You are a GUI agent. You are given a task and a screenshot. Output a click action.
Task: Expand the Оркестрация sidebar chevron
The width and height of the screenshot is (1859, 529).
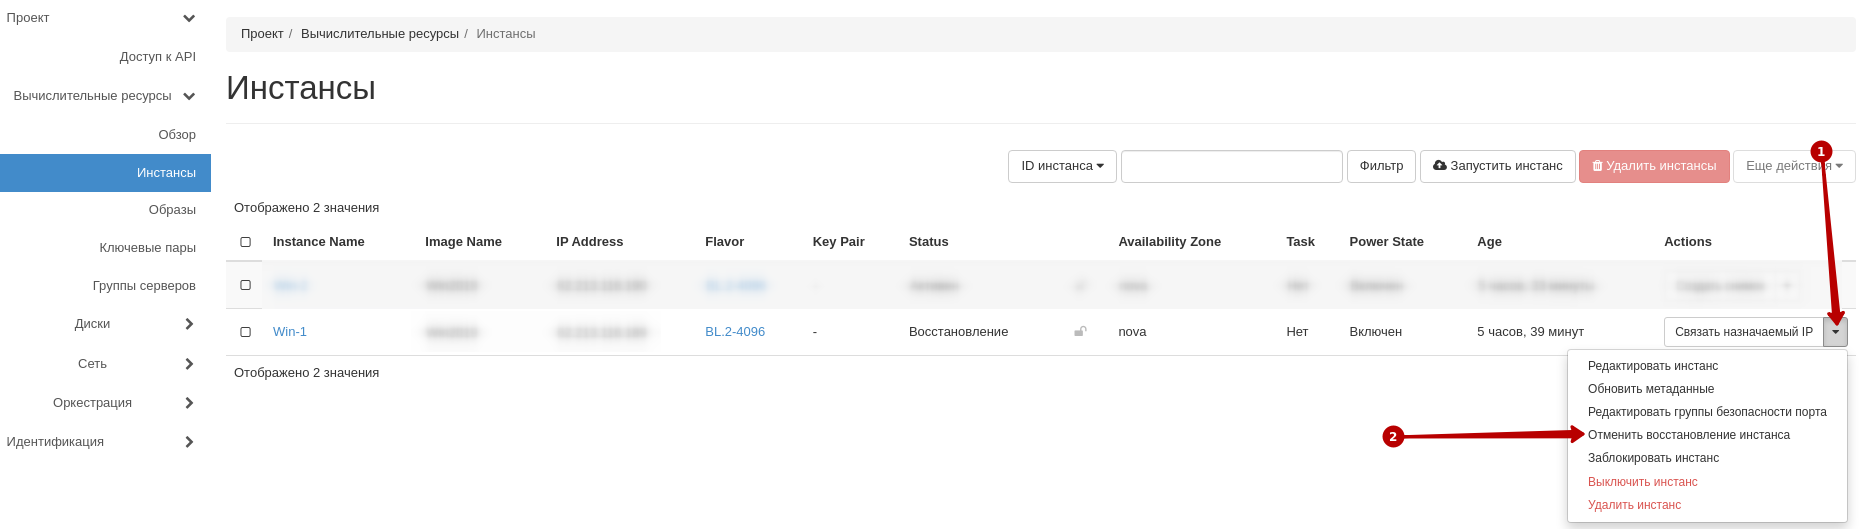189,403
